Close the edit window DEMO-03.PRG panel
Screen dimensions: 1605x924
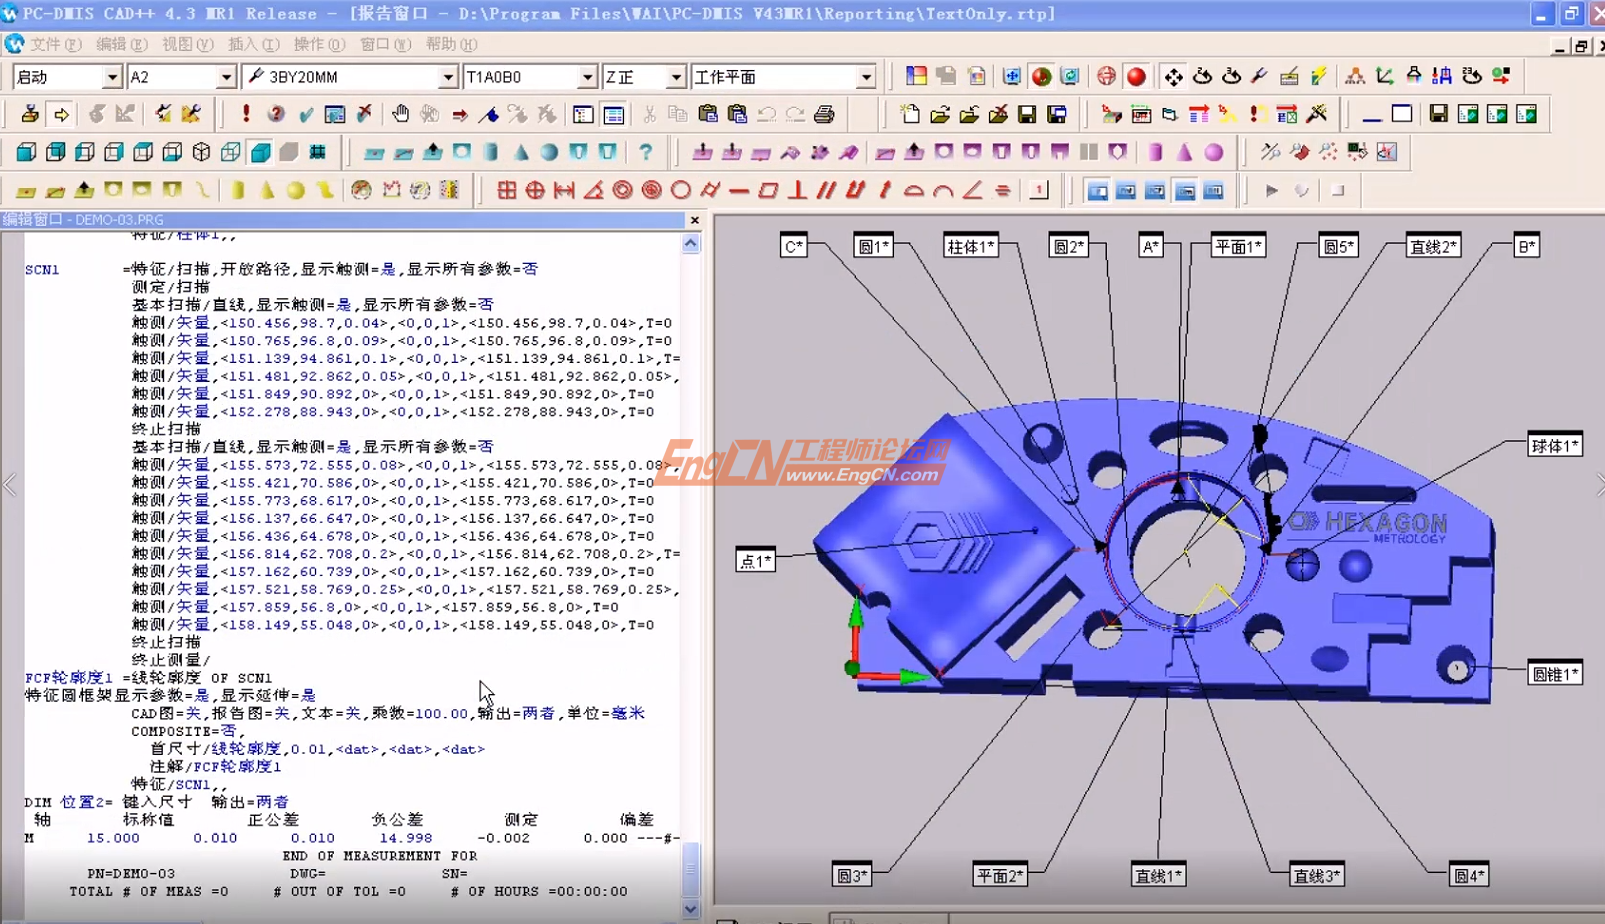pyautogui.click(x=694, y=220)
